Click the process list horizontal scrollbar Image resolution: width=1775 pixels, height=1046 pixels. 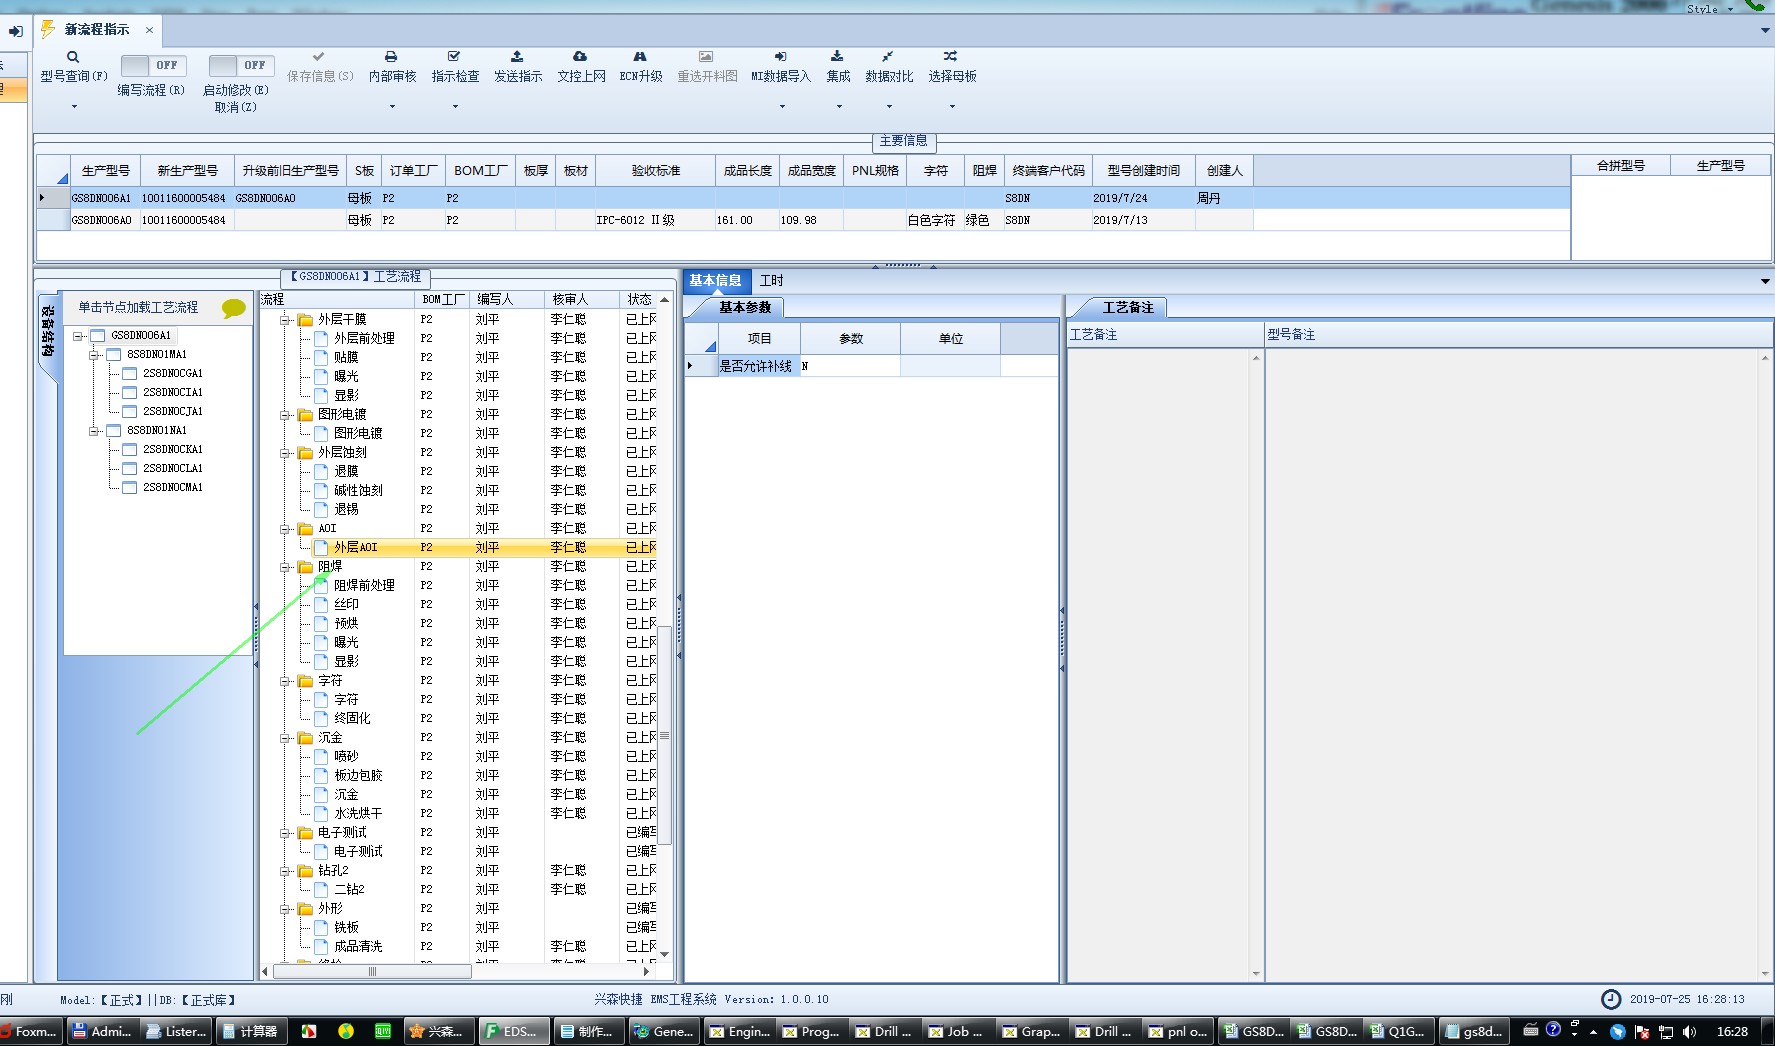[x=372, y=971]
